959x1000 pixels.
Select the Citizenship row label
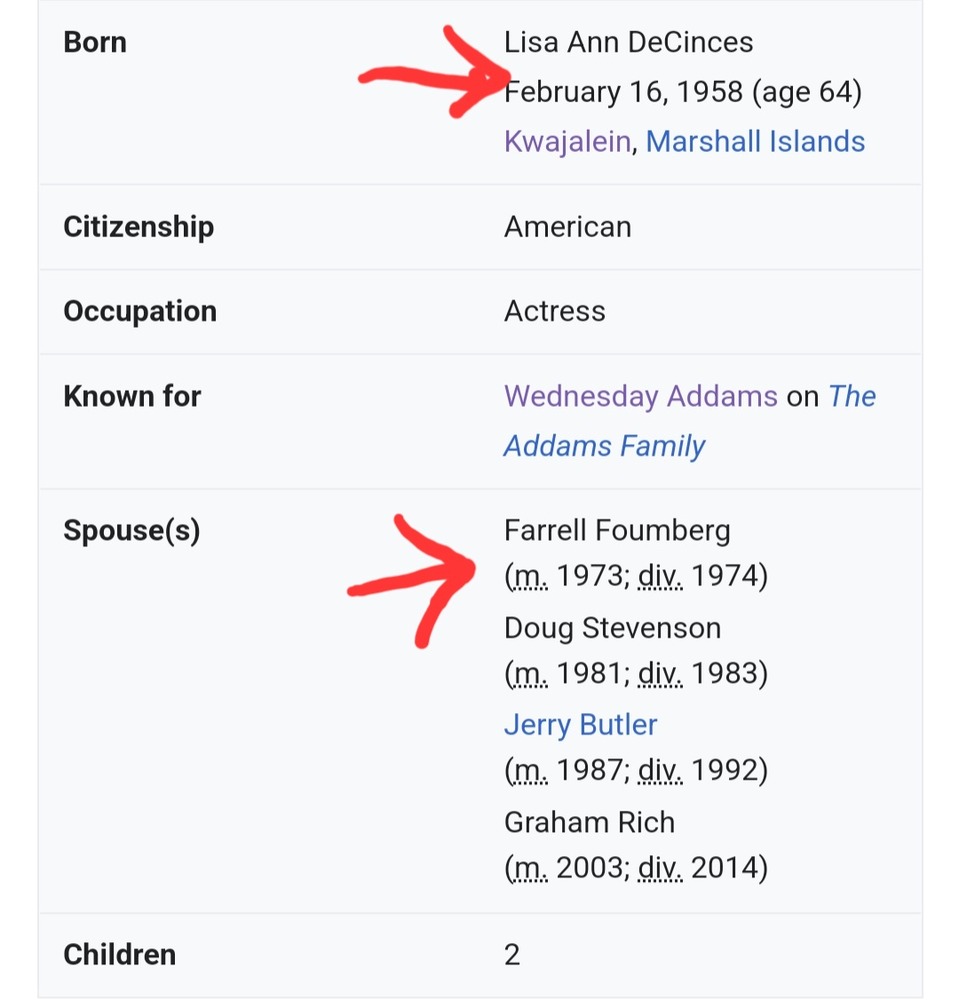point(138,227)
